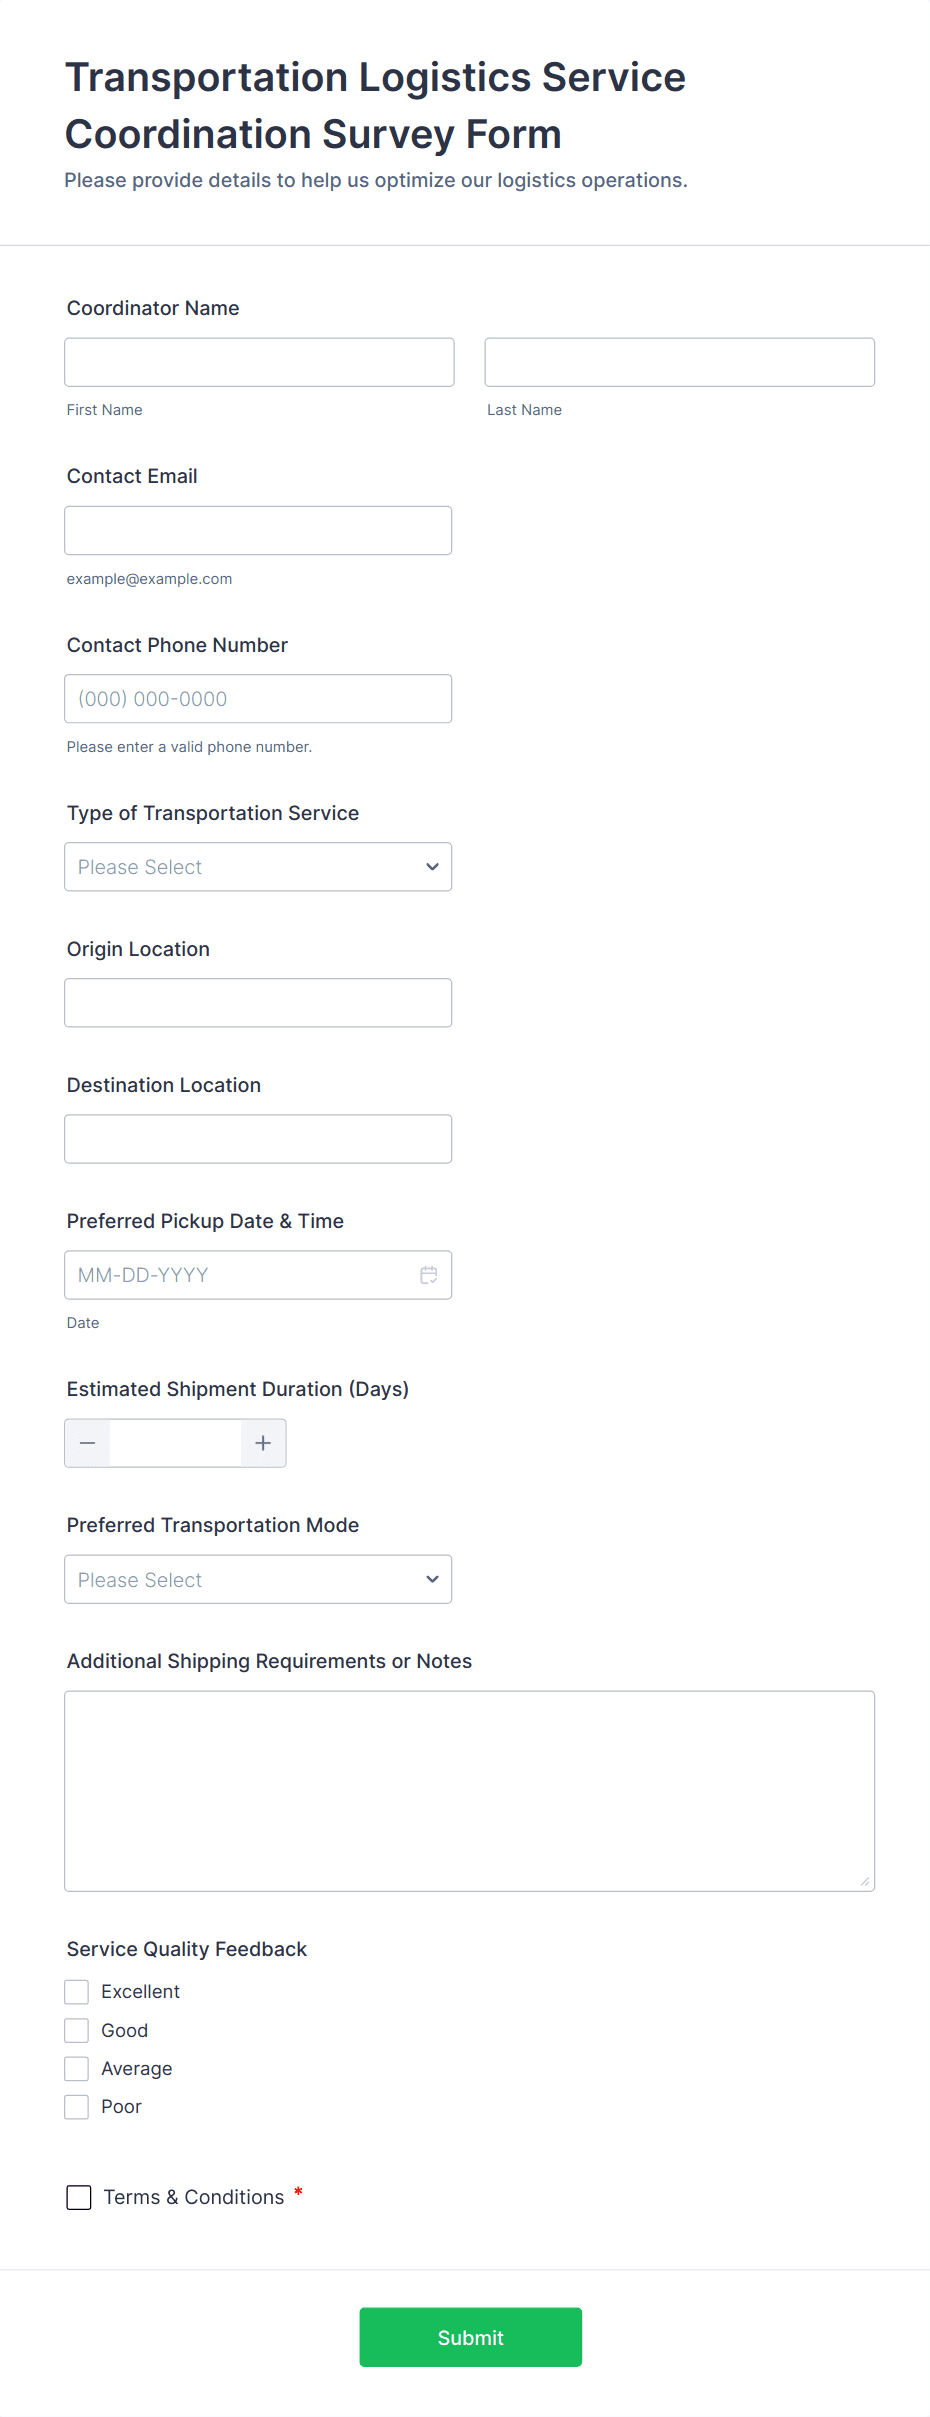Click the calendar icon in pickup date field
Screen dimensions: 930x2417
(429, 1275)
